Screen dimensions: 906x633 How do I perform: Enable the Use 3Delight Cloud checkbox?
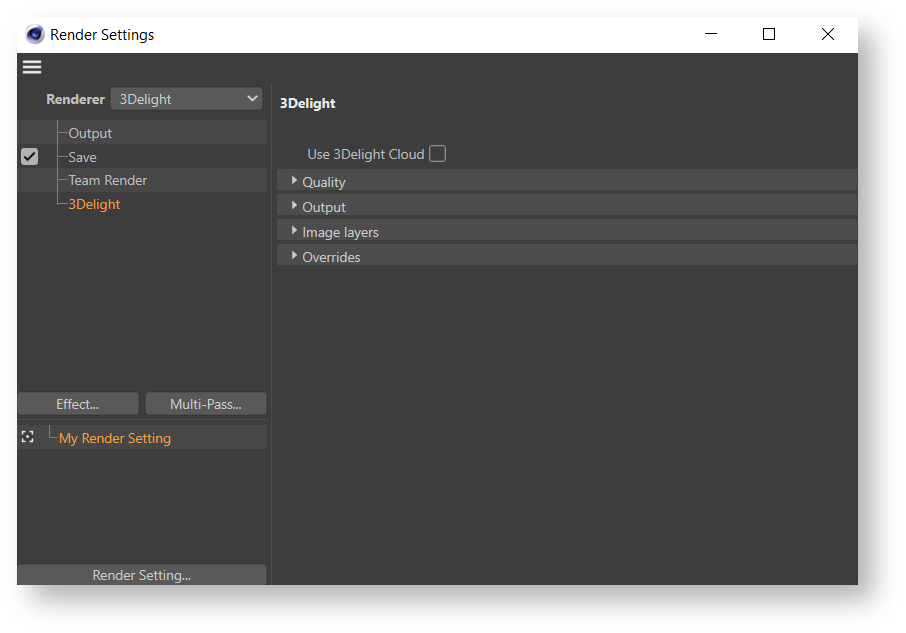tap(437, 154)
